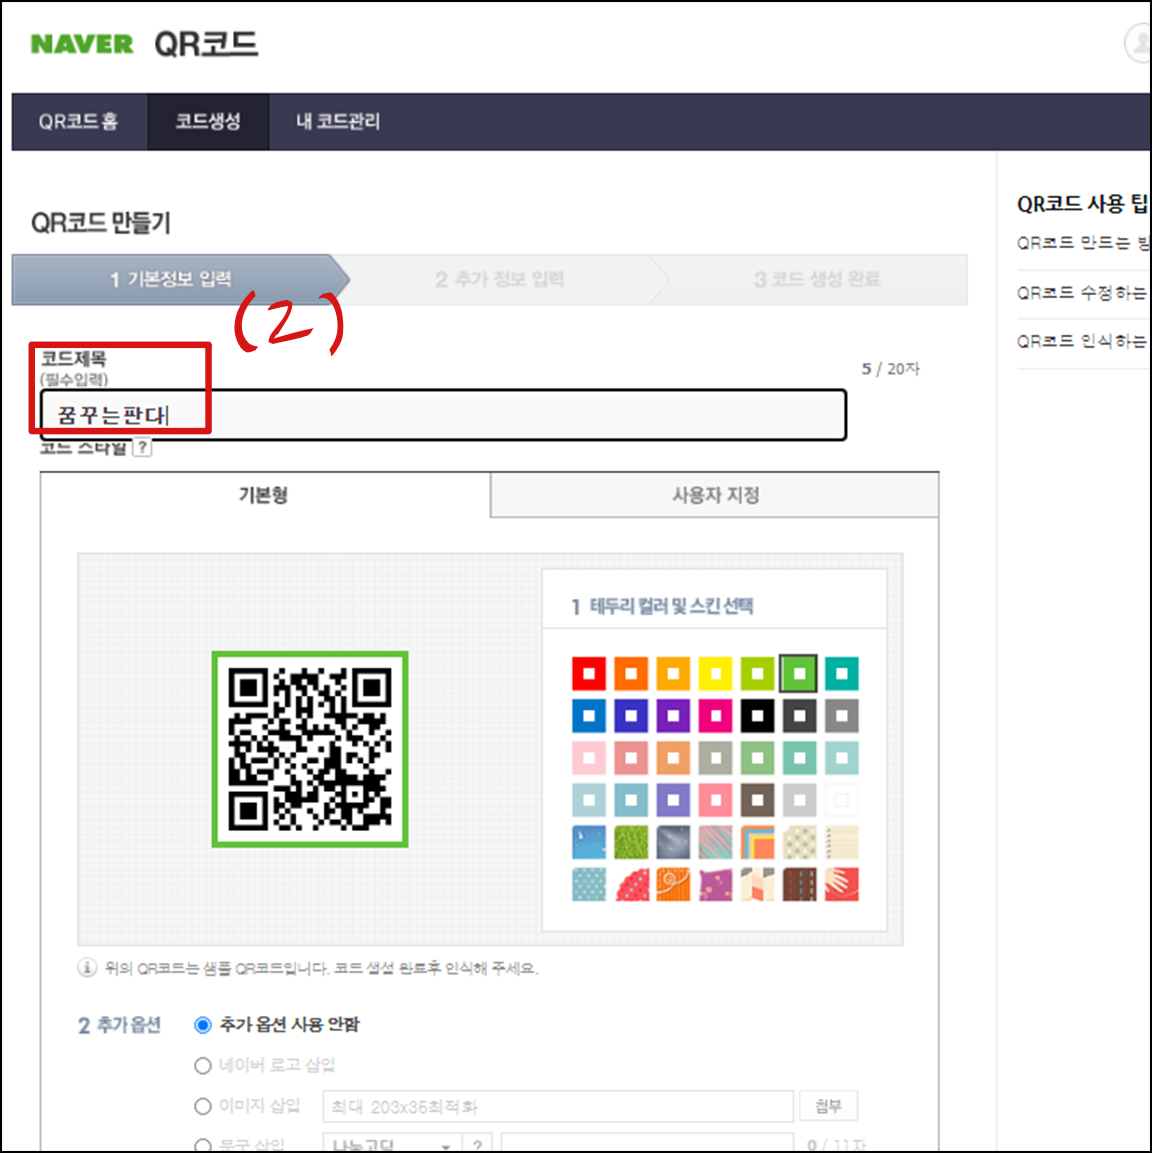The height and width of the screenshot is (1153, 1152).
Task: Click the sample QR code preview image
Action: point(310,749)
